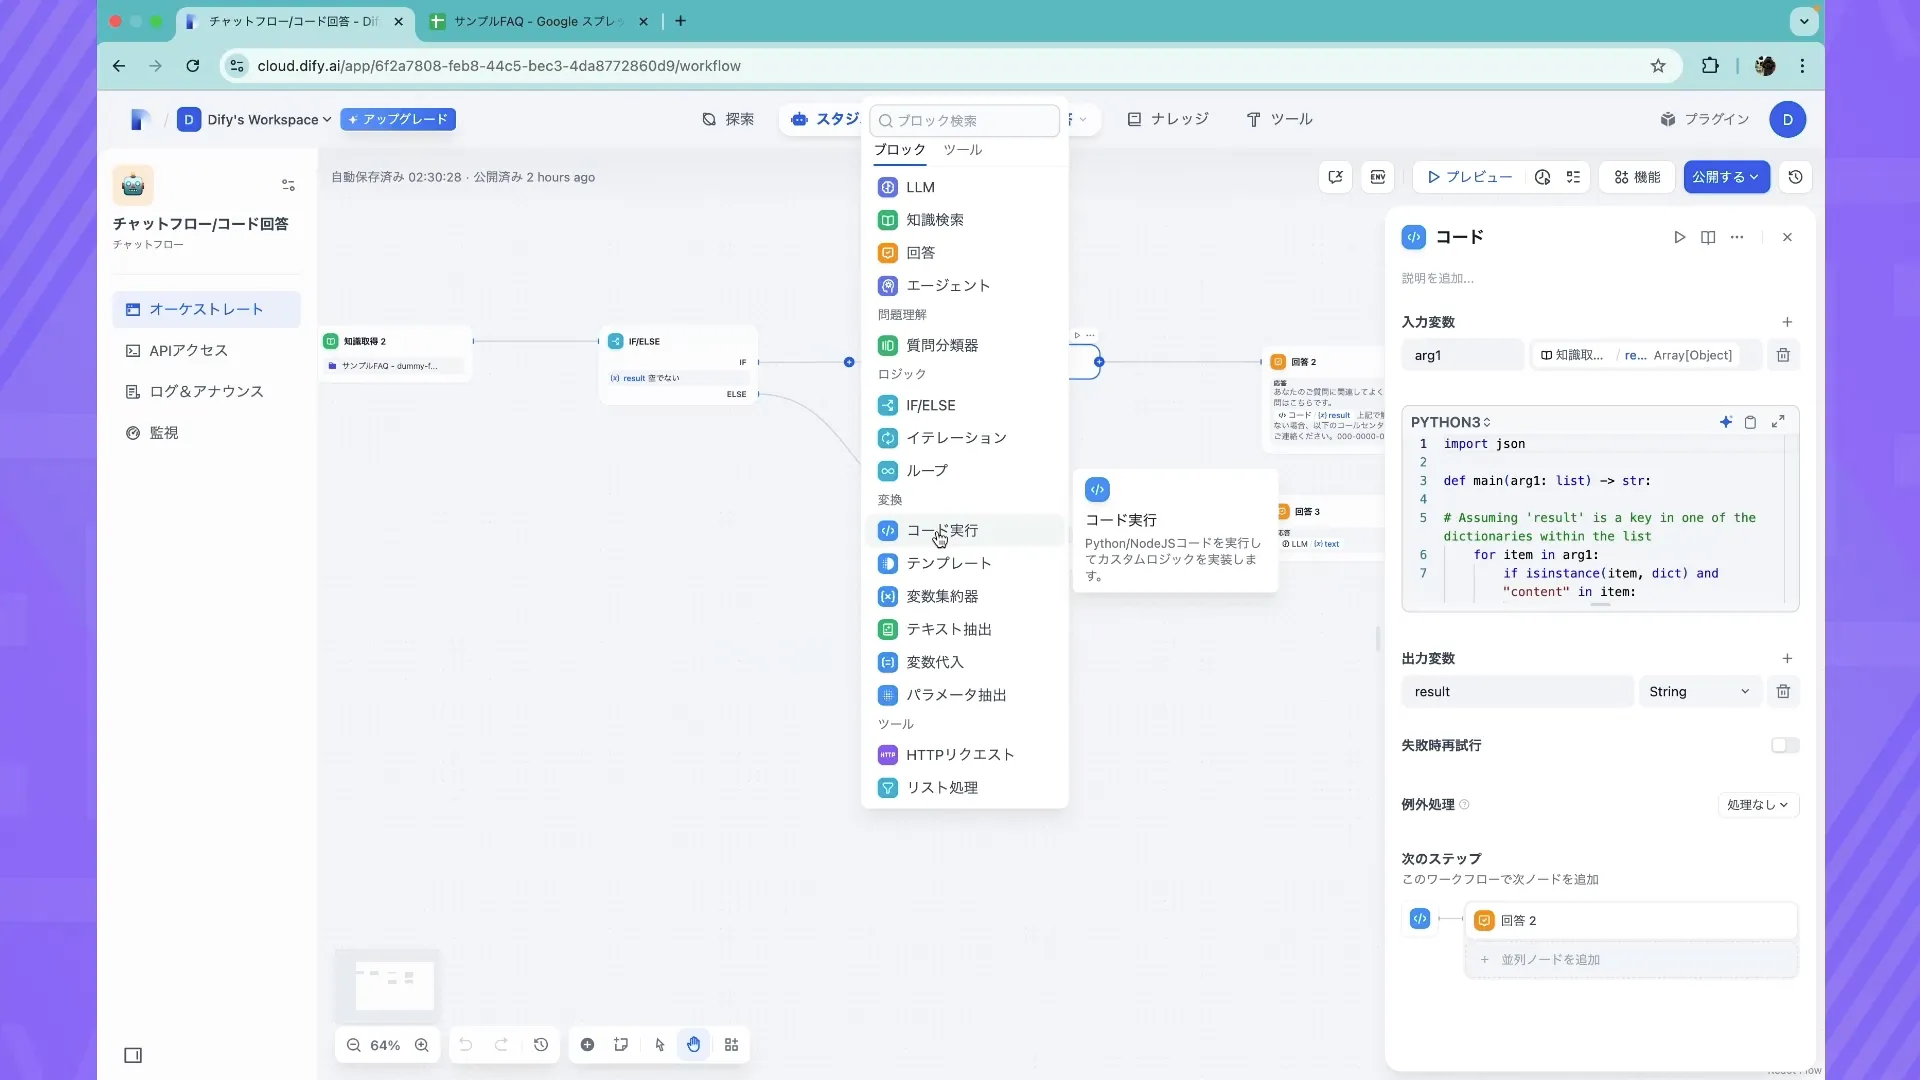The height and width of the screenshot is (1080, 1920).
Task: Select the pointer selection tool
Action: point(658,1044)
